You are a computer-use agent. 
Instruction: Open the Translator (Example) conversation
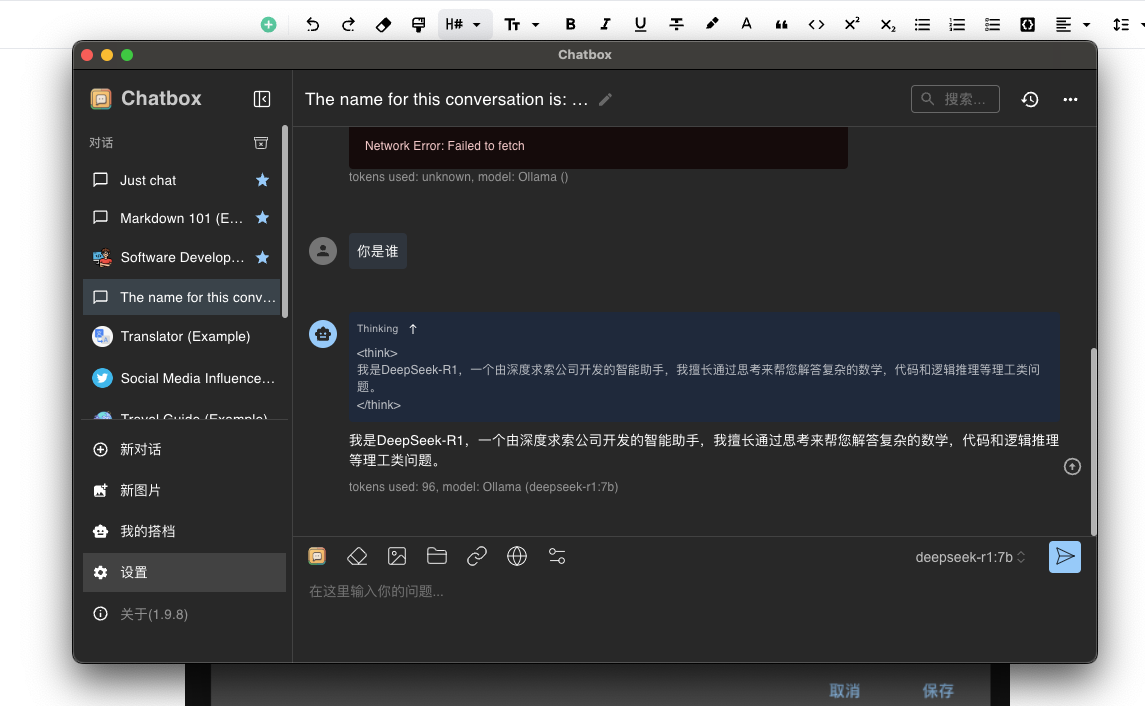[181, 337]
